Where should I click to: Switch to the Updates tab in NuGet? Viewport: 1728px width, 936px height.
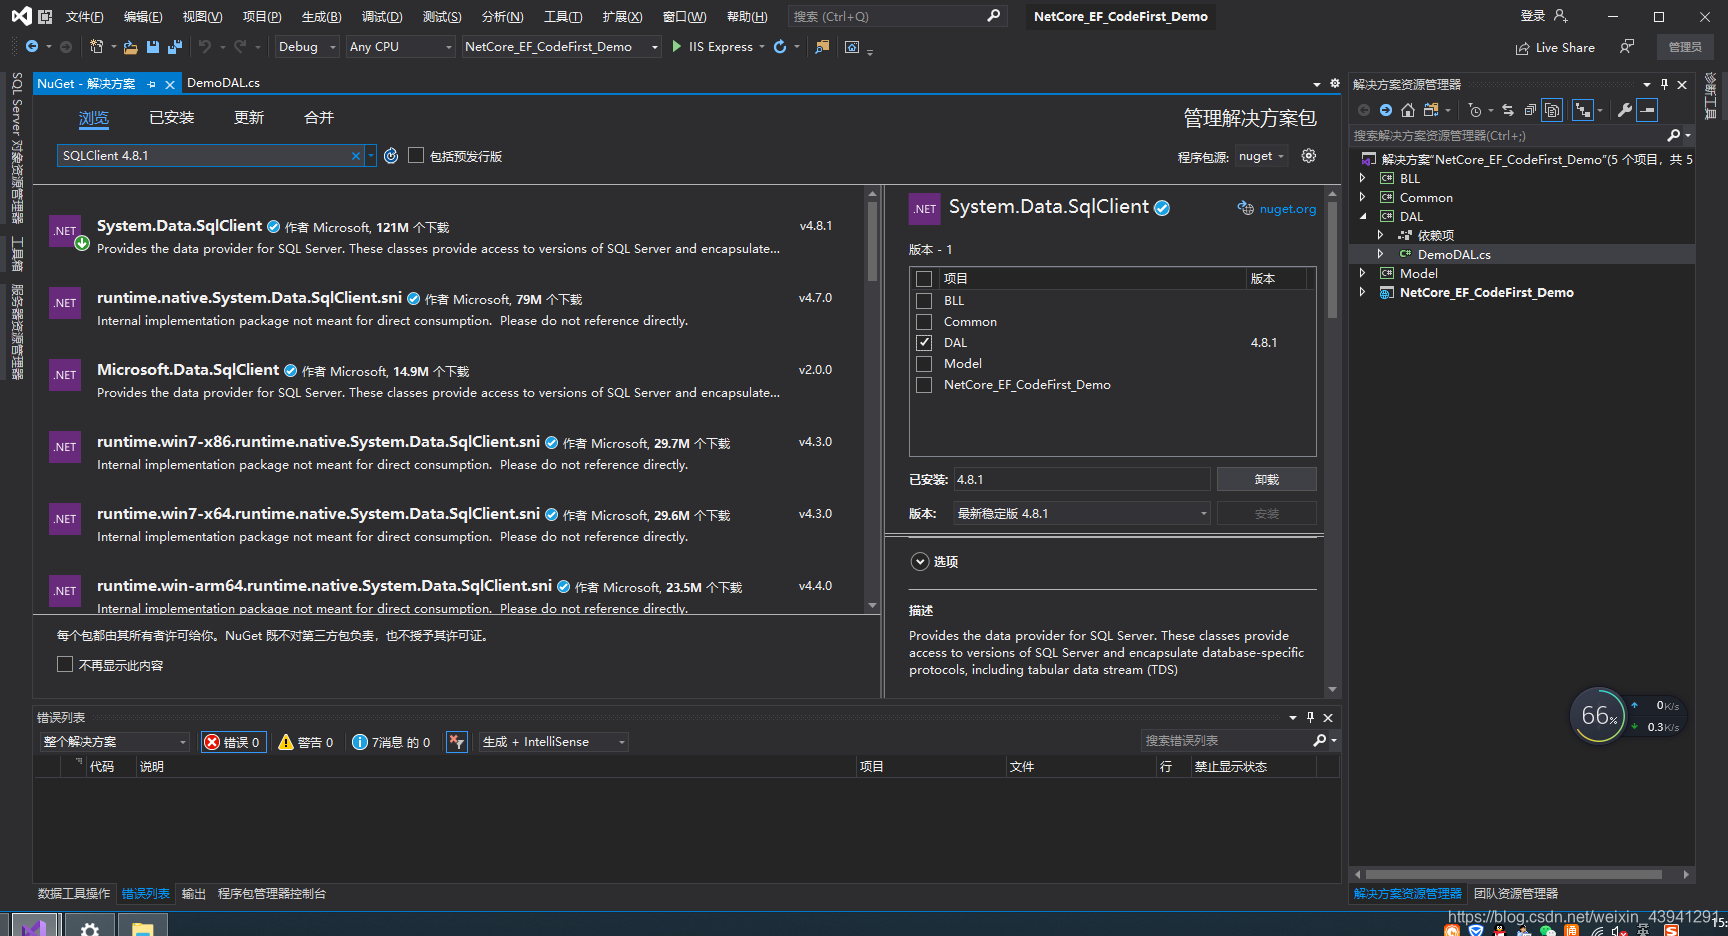[x=249, y=118]
